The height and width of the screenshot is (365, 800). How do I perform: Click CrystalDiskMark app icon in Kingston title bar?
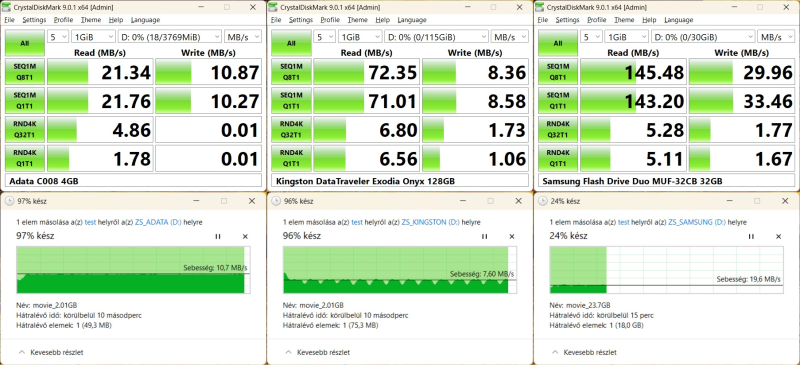(274, 7)
